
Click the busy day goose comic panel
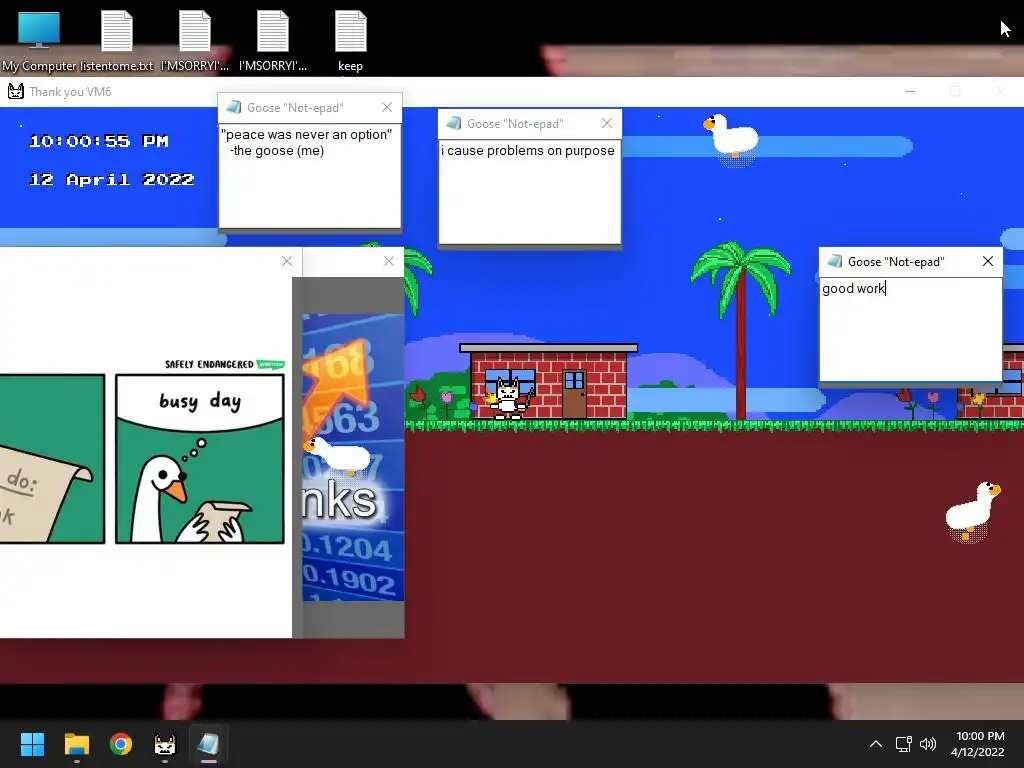click(x=200, y=458)
